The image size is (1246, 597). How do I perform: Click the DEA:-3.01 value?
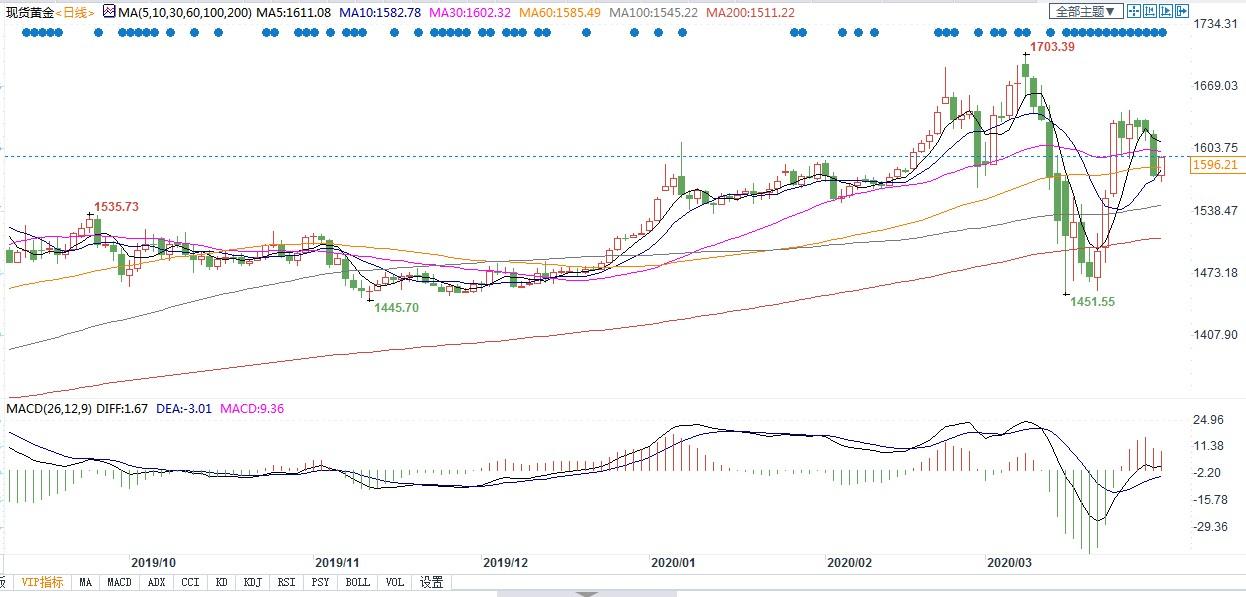(x=183, y=408)
